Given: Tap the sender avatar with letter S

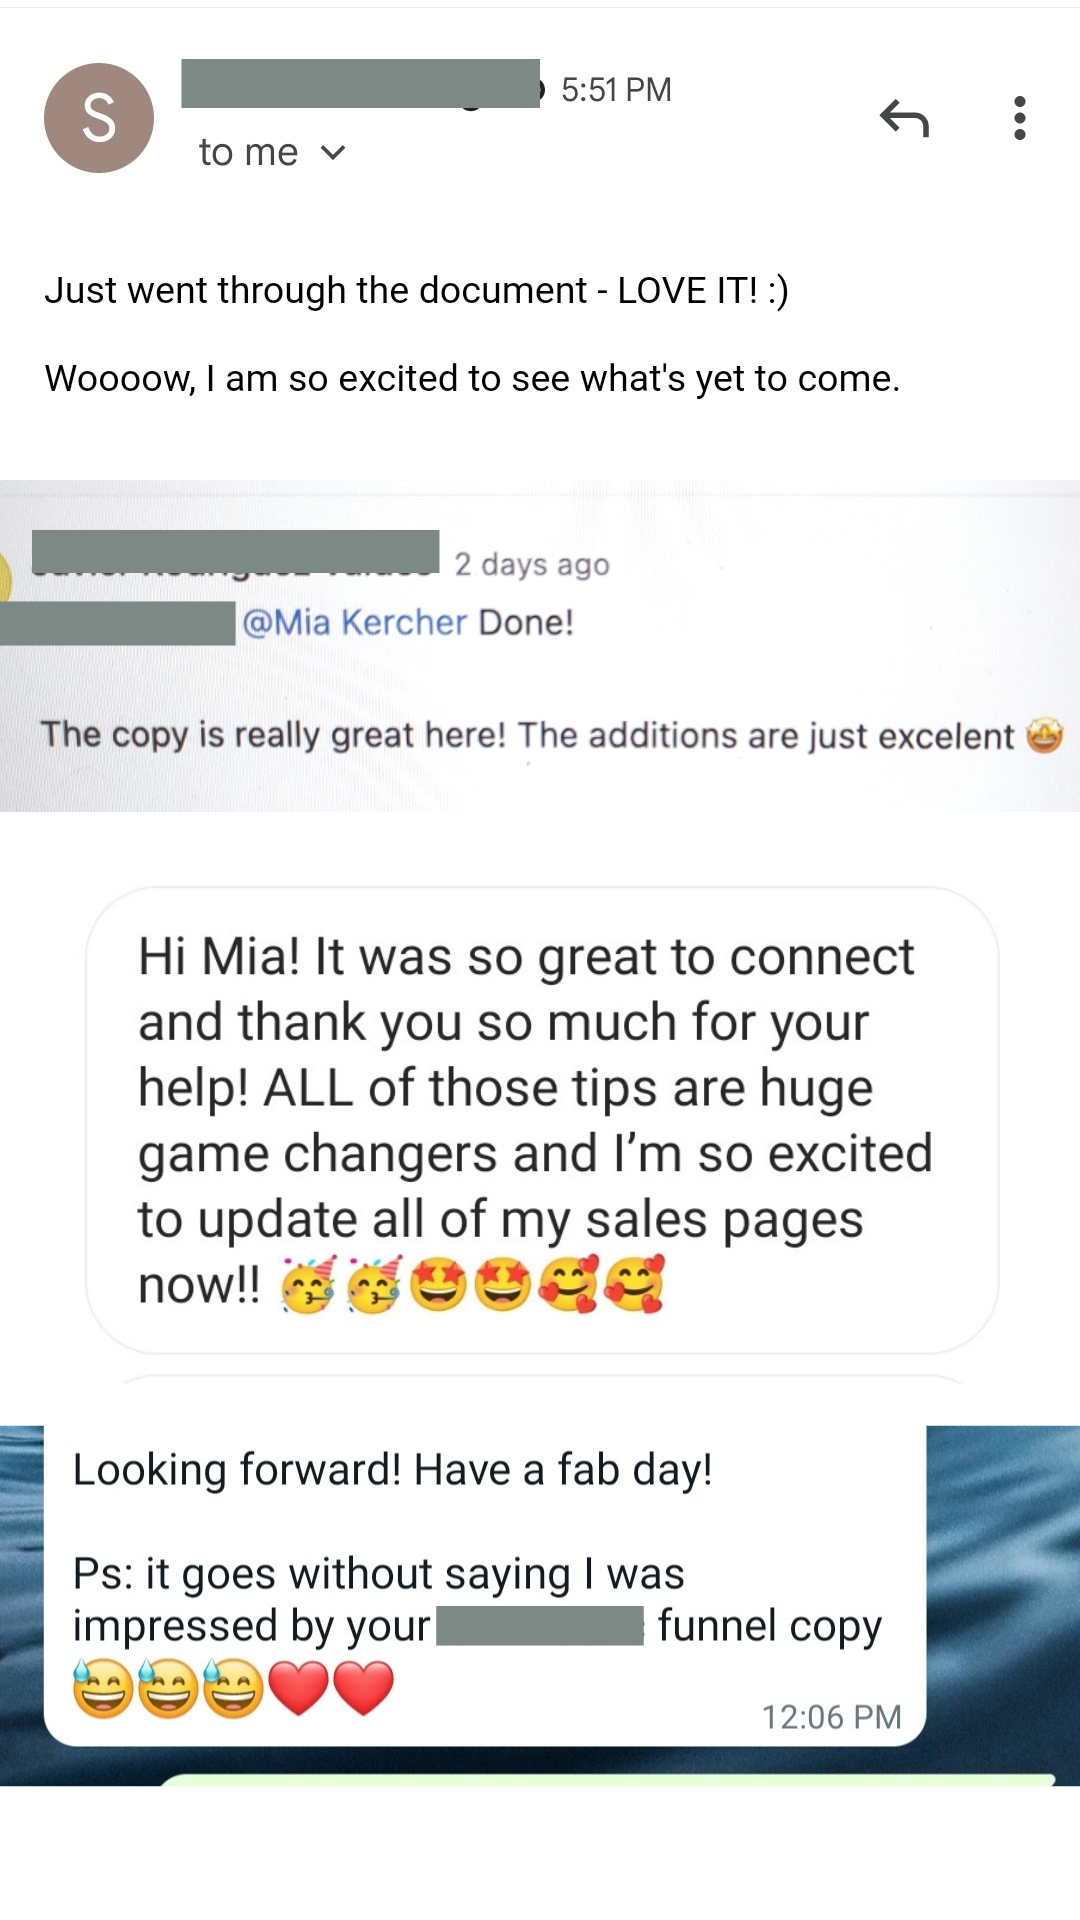Looking at the screenshot, I should (x=99, y=118).
